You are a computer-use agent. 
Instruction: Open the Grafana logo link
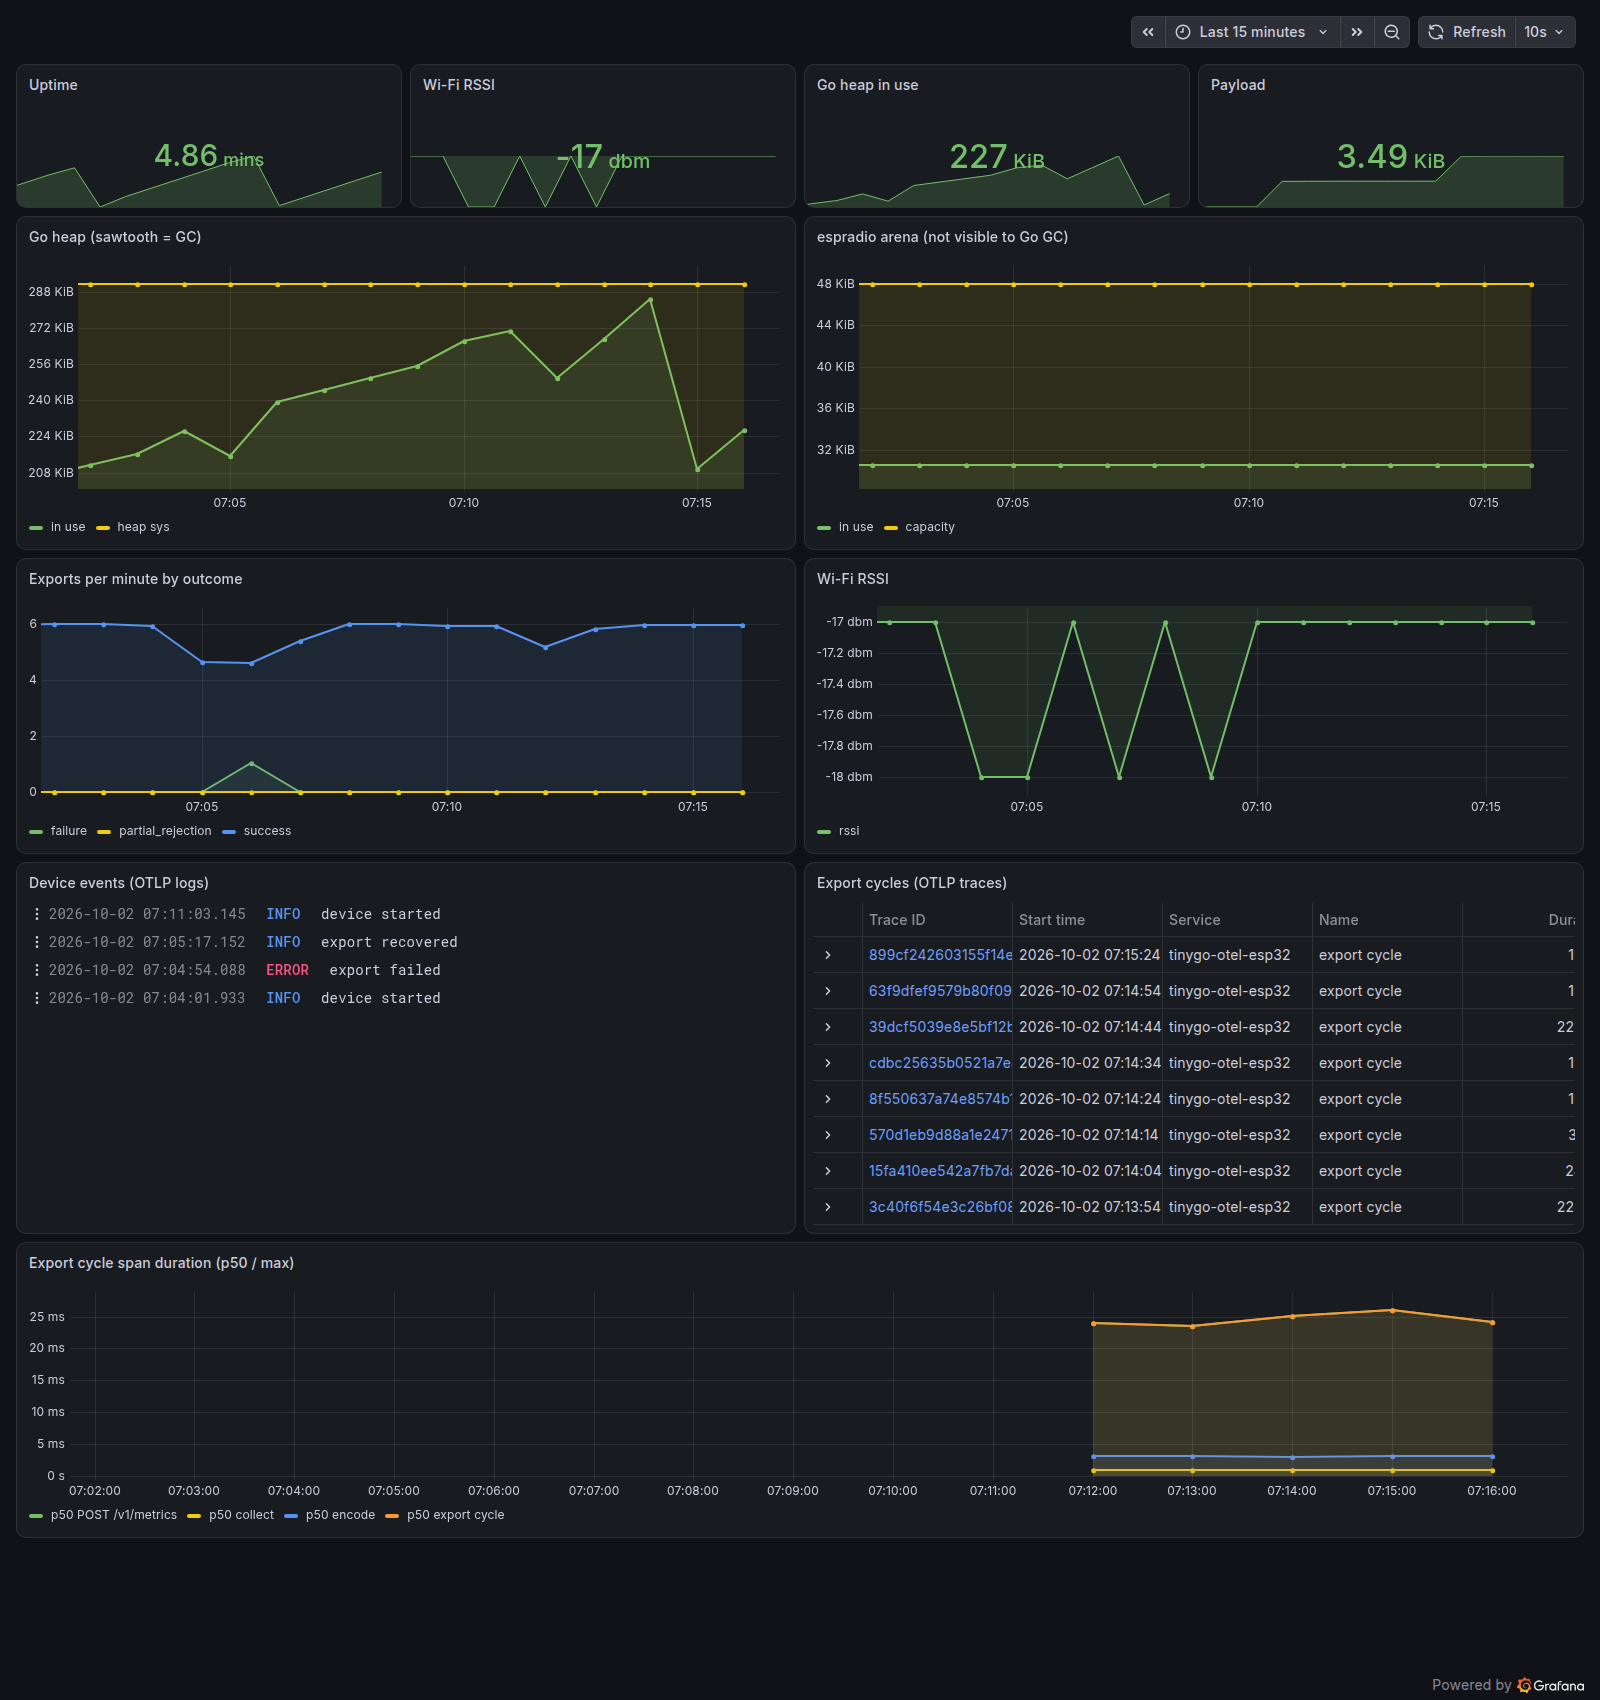tap(1551, 1685)
